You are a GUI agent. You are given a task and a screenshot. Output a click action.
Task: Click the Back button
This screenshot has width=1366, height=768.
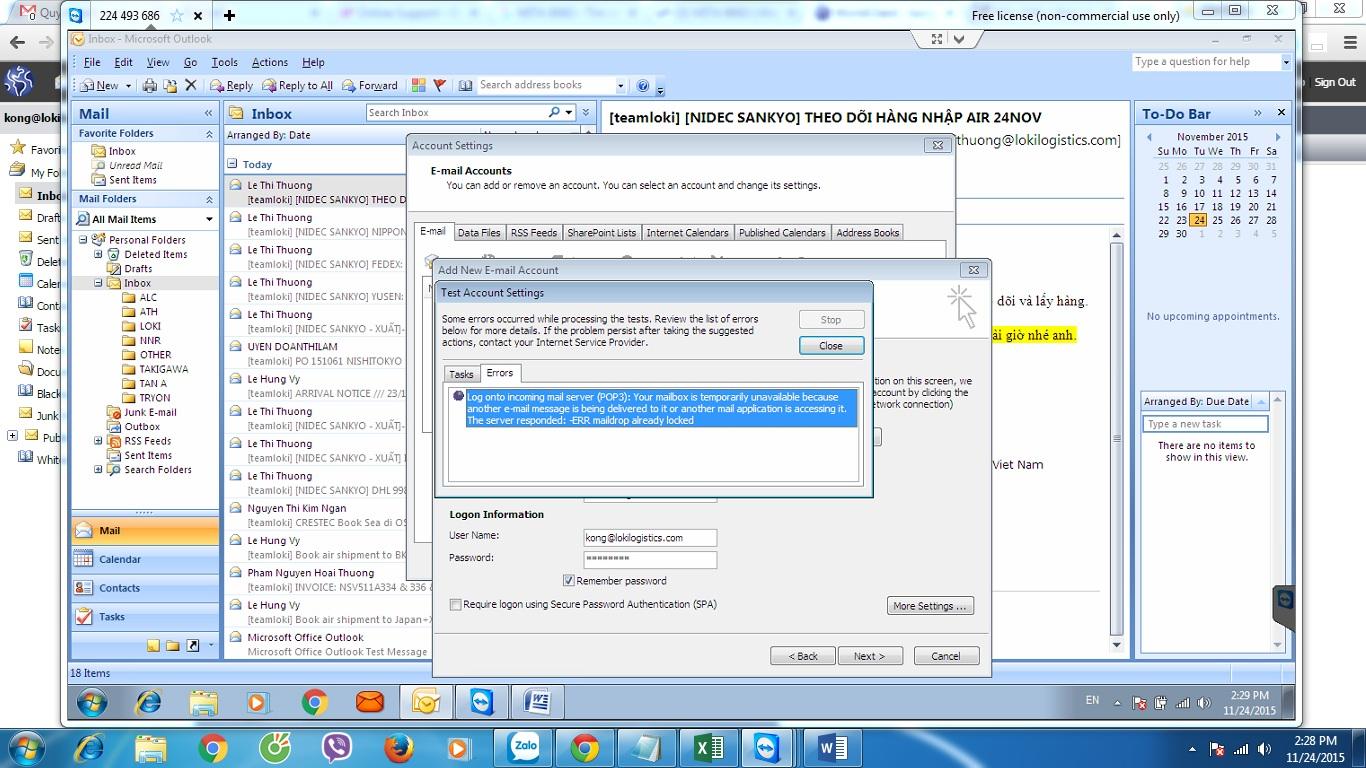[x=803, y=656]
